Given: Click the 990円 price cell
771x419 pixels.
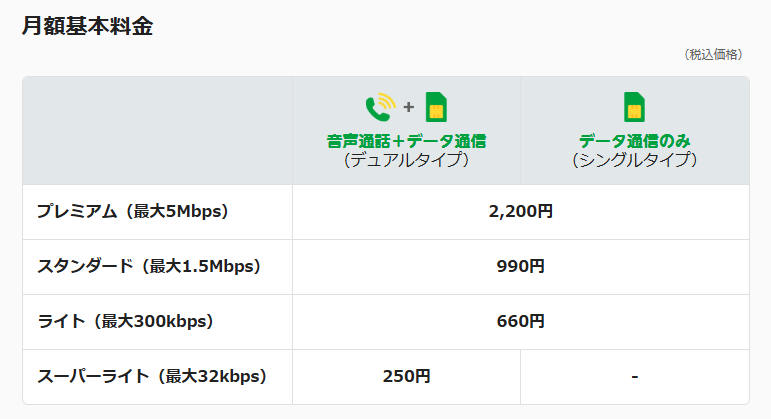Looking at the screenshot, I should [520, 267].
